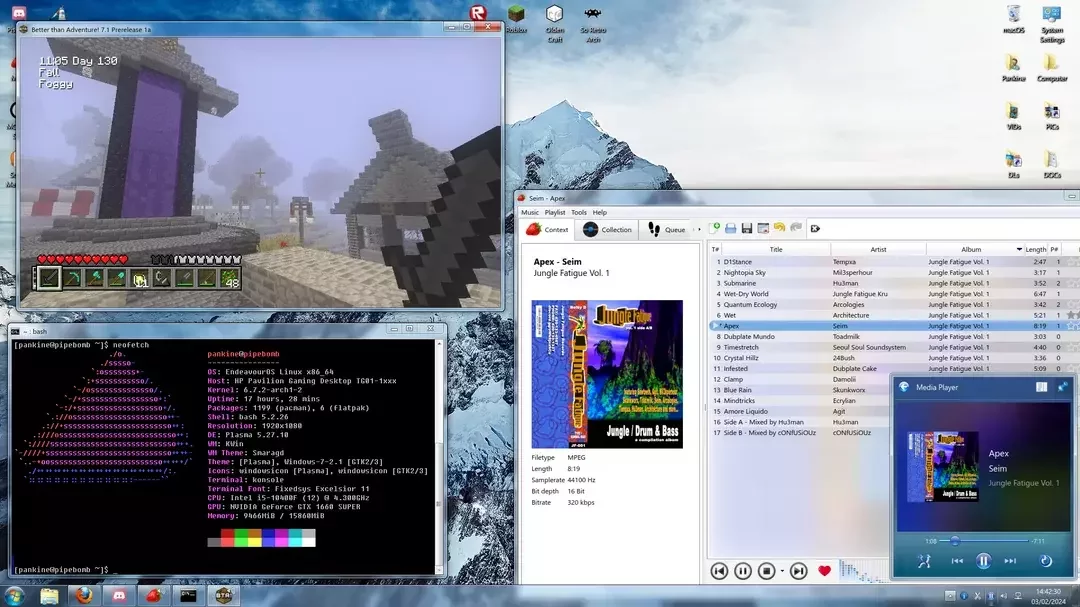Switch to the BTA Minecraft taskbar button
Screen dimensions: 1080x607
pos(223,595)
